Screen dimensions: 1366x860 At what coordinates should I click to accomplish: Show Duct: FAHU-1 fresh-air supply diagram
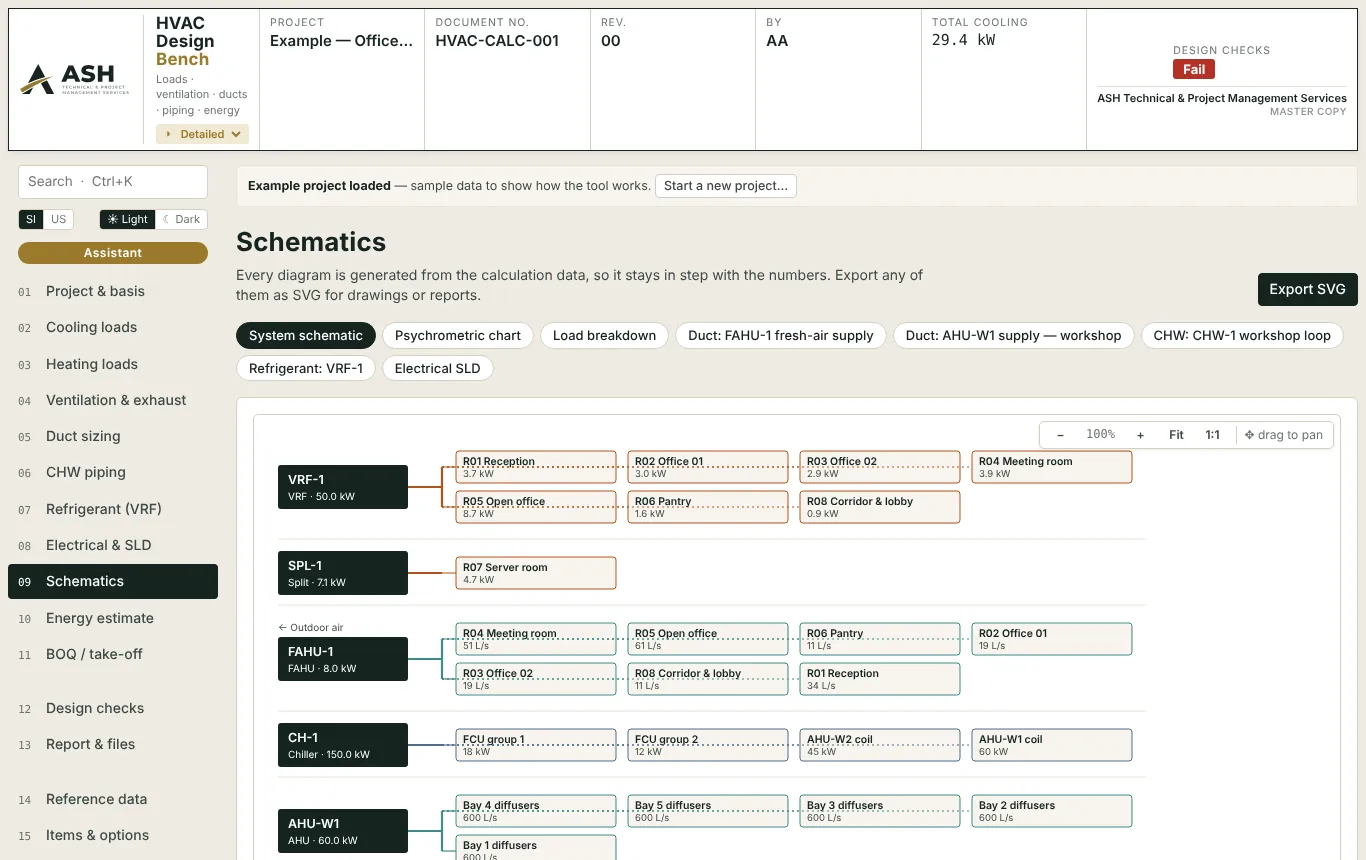click(x=781, y=336)
